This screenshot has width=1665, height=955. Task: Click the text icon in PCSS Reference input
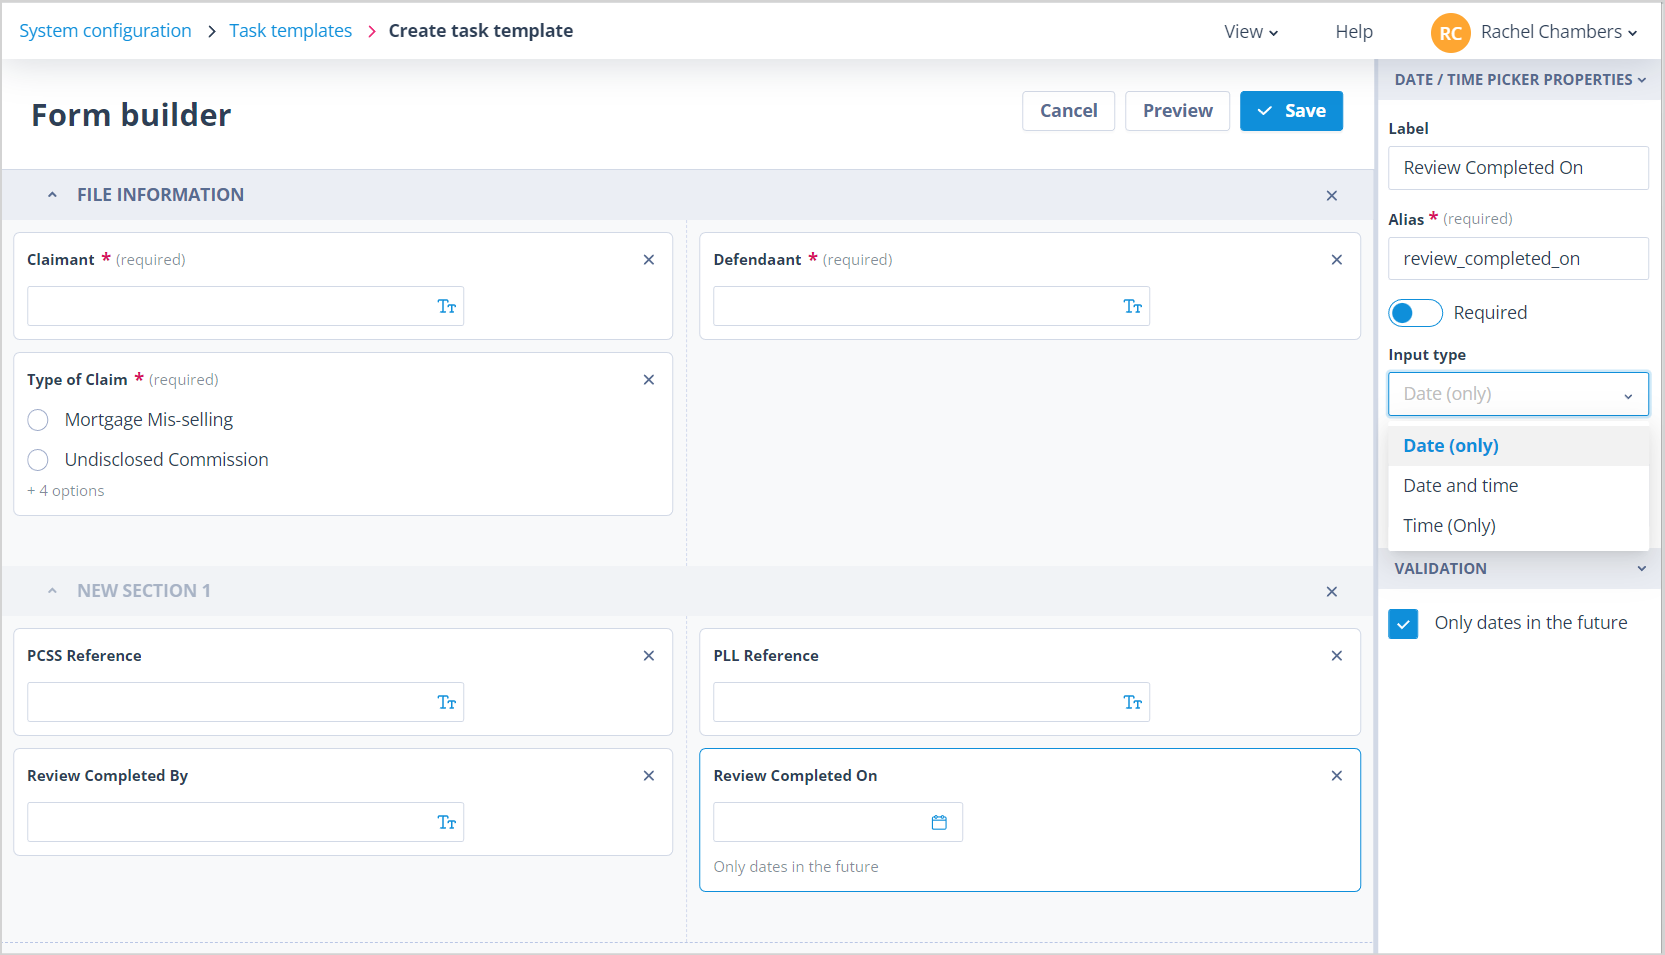click(447, 703)
